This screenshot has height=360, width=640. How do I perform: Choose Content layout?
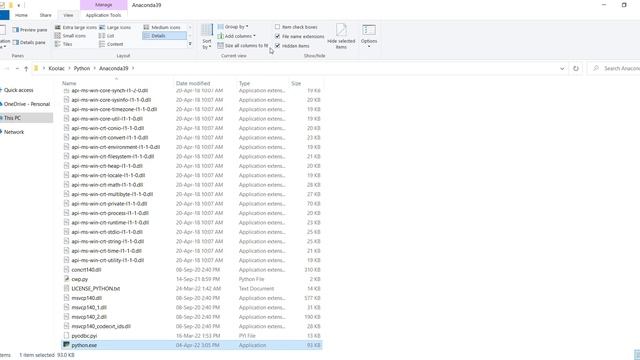tap(111, 44)
